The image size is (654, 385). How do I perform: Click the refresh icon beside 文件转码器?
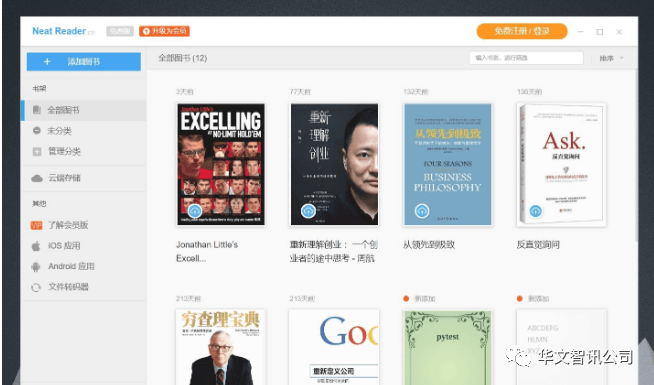pos(36,287)
